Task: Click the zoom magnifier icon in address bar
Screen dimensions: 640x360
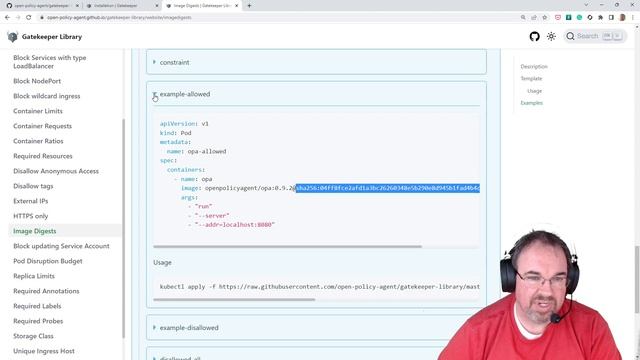Action: coord(523,18)
